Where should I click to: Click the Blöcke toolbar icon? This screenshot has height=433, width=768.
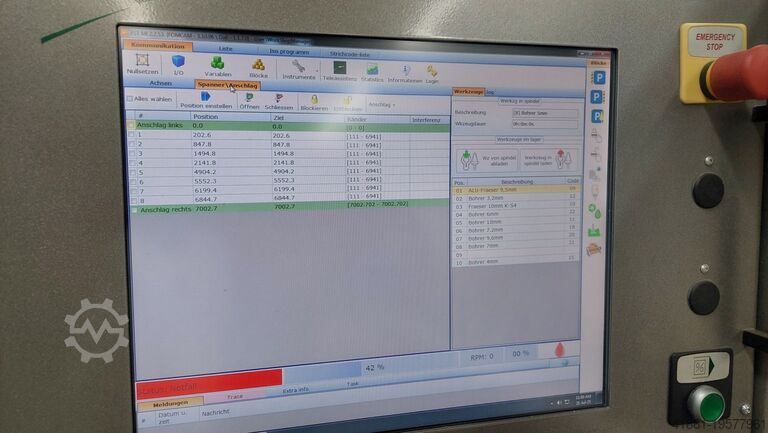pos(258,67)
